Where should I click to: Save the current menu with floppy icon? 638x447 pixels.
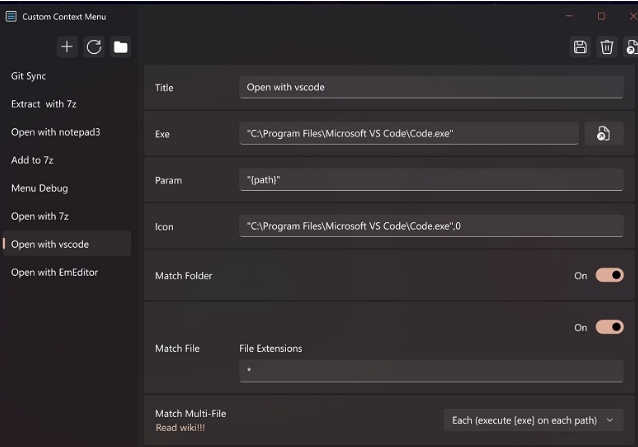tap(580, 47)
